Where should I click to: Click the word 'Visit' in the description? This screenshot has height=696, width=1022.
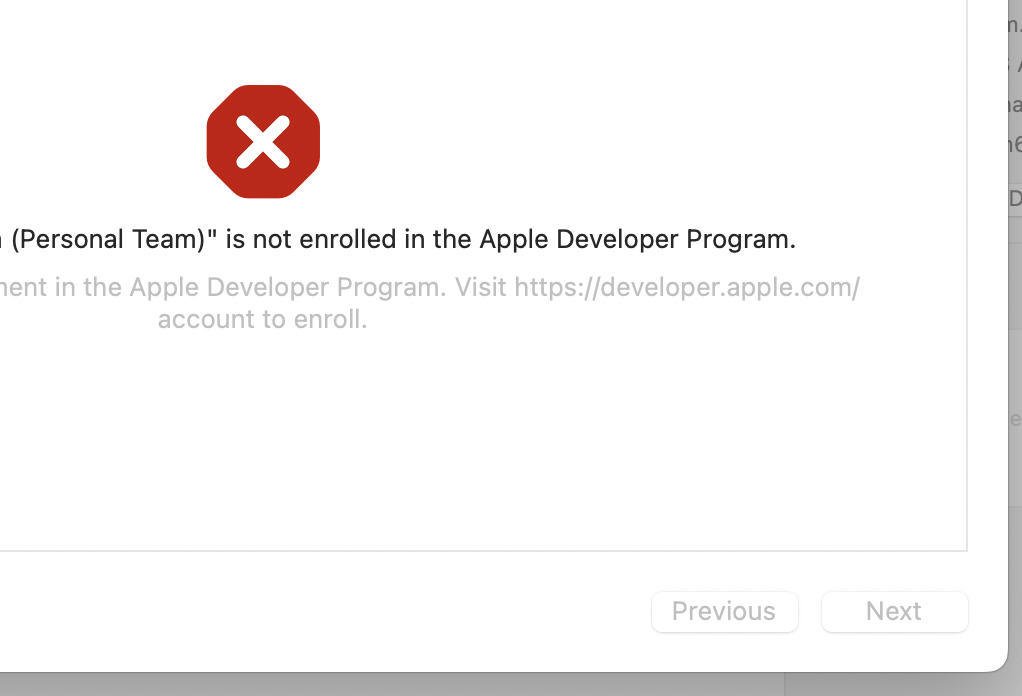[480, 287]
